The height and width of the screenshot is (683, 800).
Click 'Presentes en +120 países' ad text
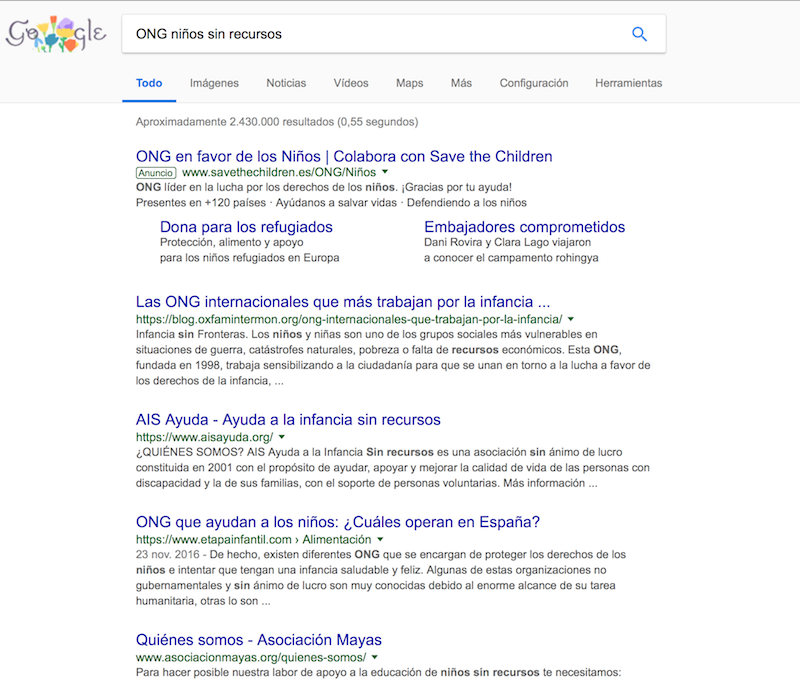click(x=201, y=203)
